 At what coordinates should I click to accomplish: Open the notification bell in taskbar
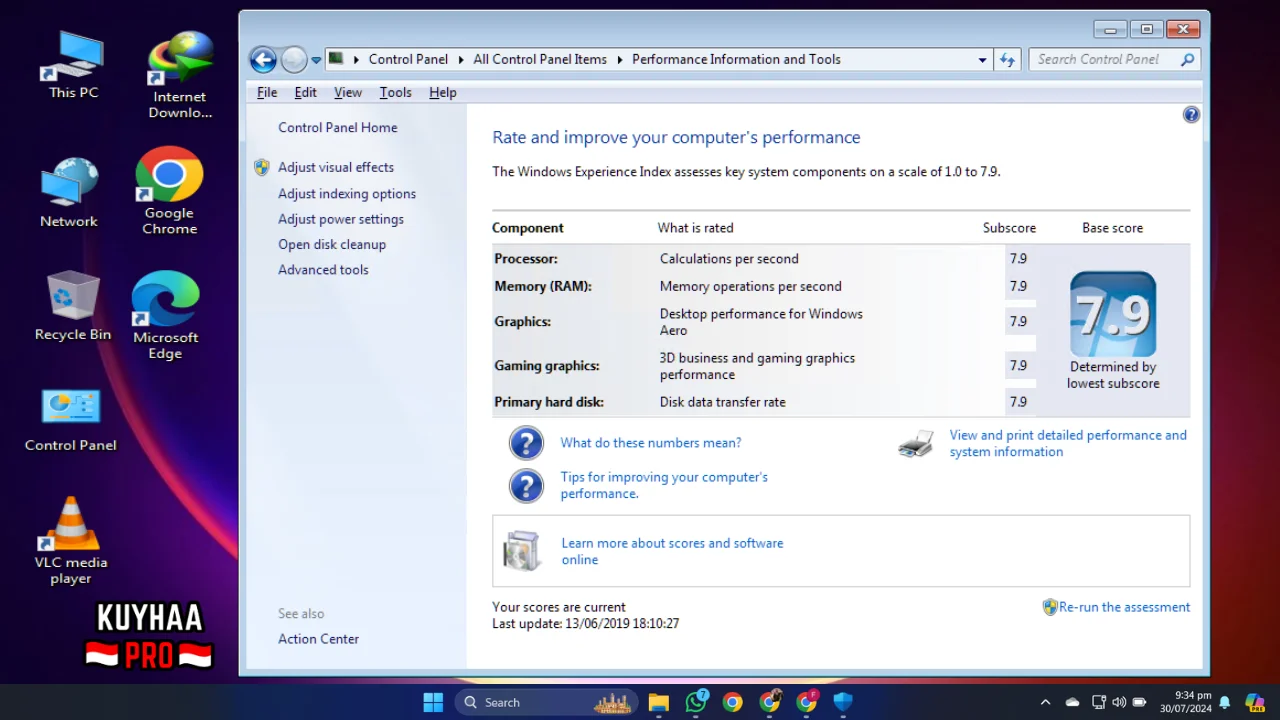point(1224,702)
